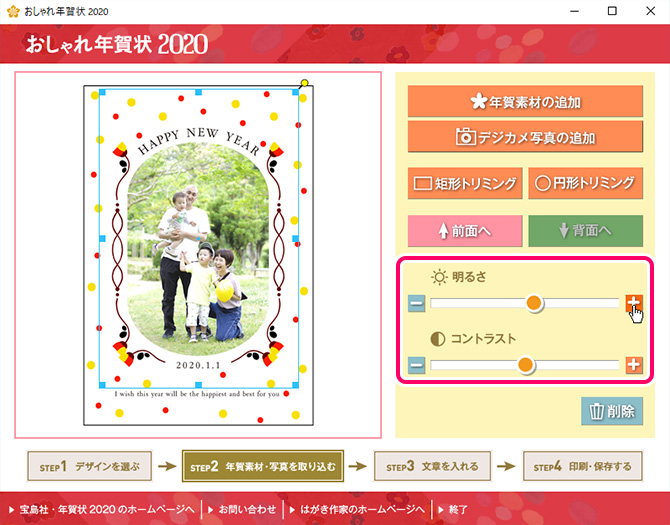670x525 pixels.
Task: Click the brightness plus button
Action: (634, 303)
